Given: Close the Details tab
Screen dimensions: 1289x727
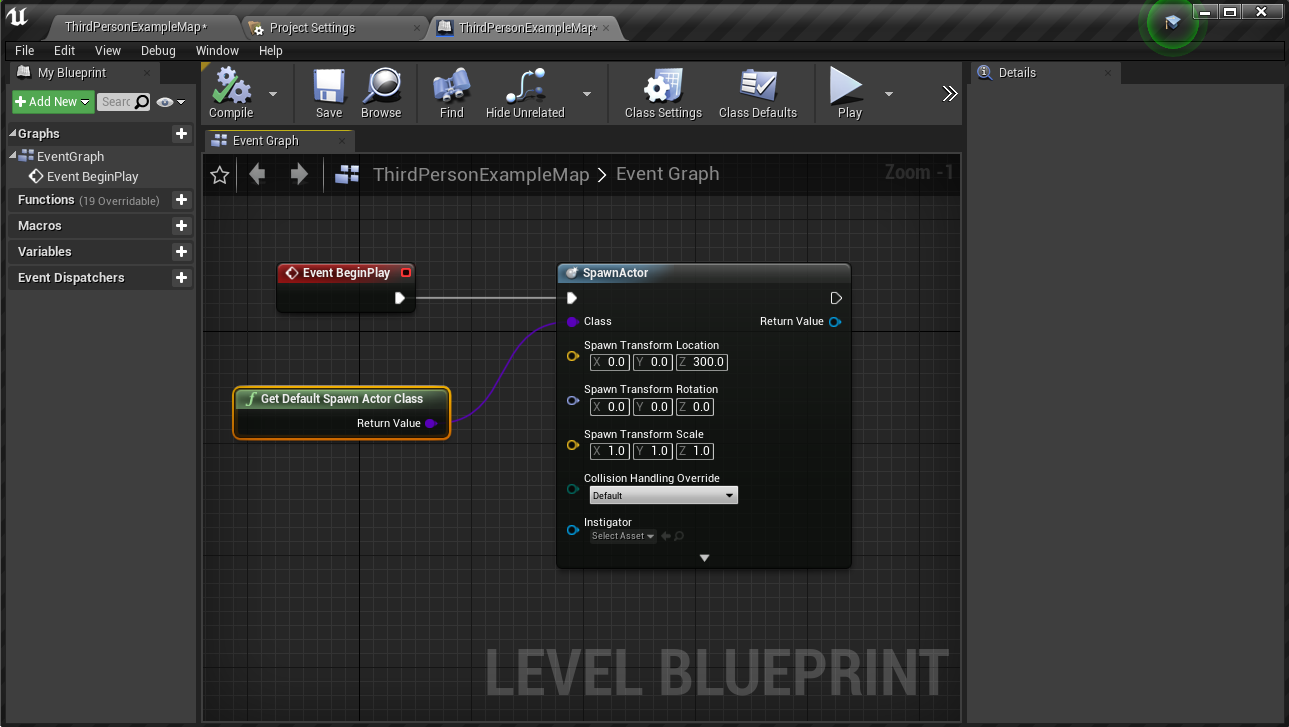Looking at the screenshot, I should click(x=1108, y=73).
